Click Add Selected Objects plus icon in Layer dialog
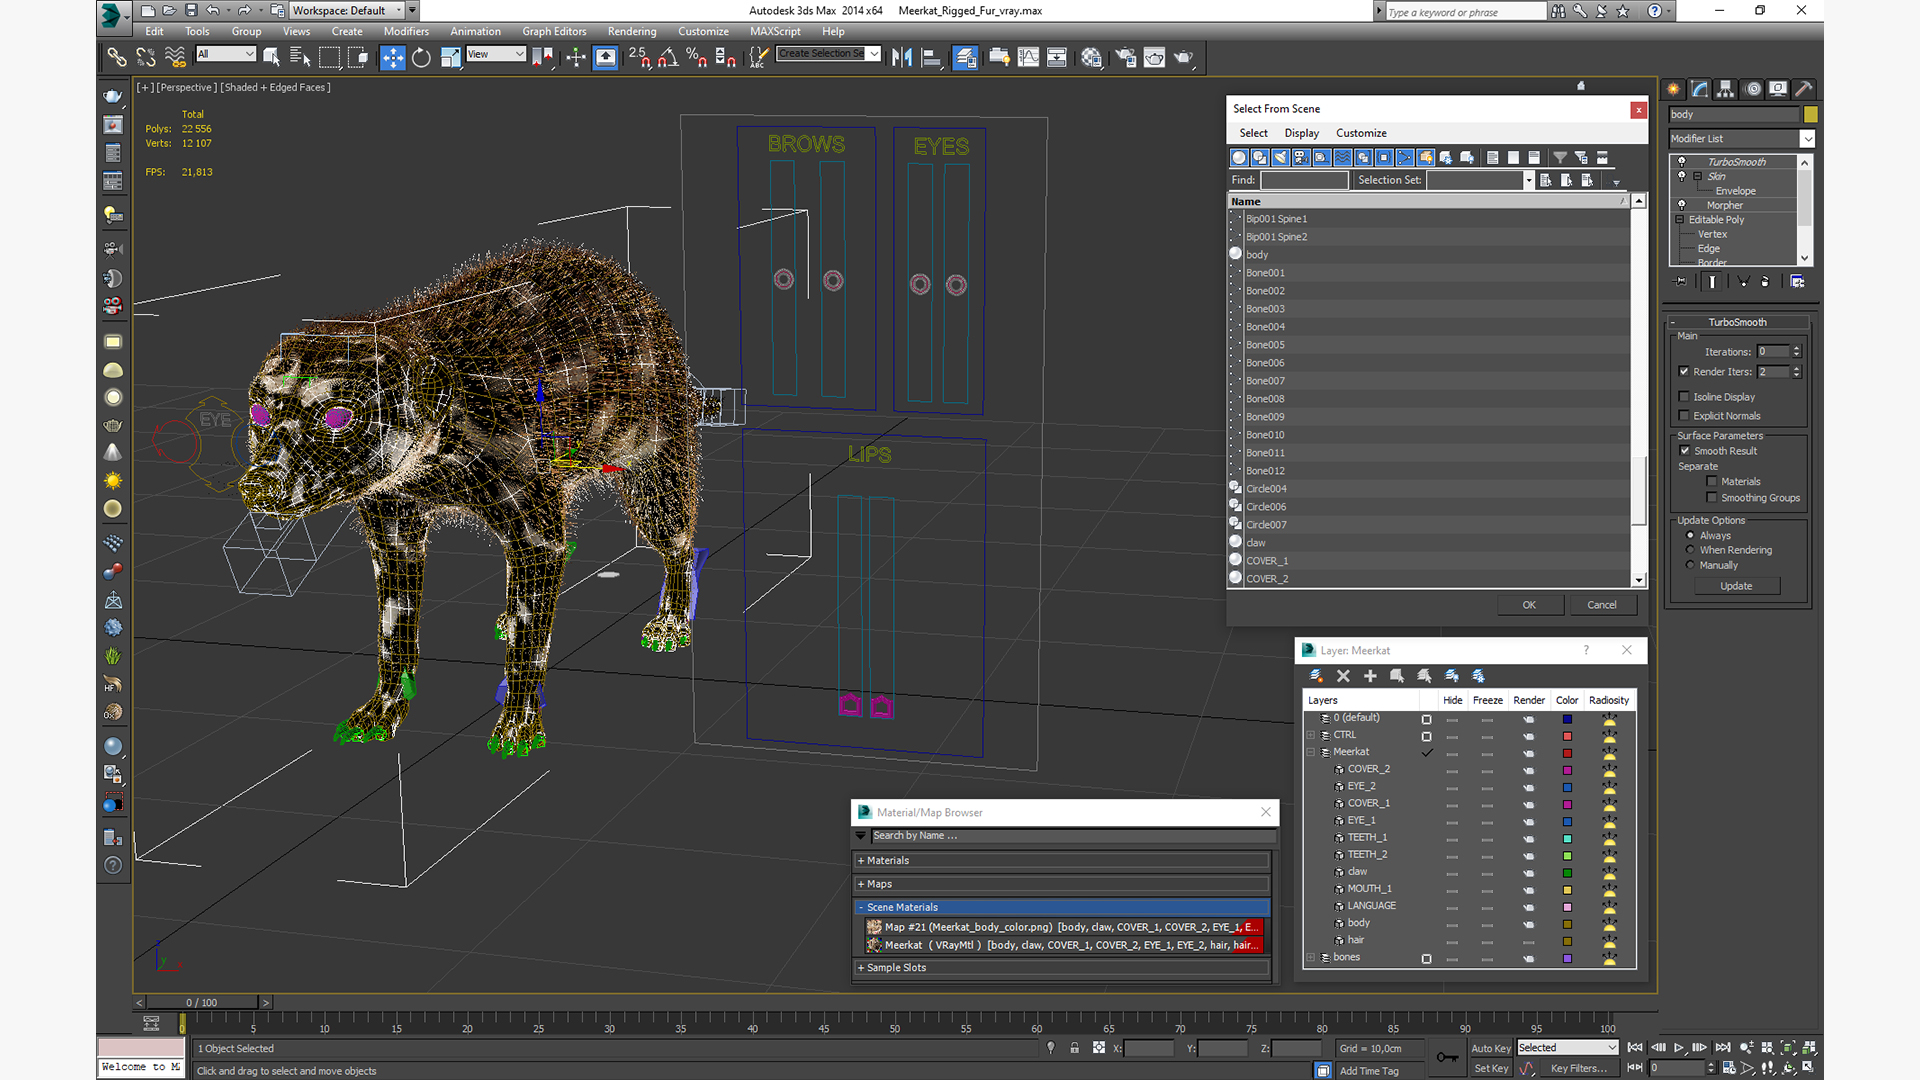Screen dimensions: 1920x1080 pos(1370,676)
